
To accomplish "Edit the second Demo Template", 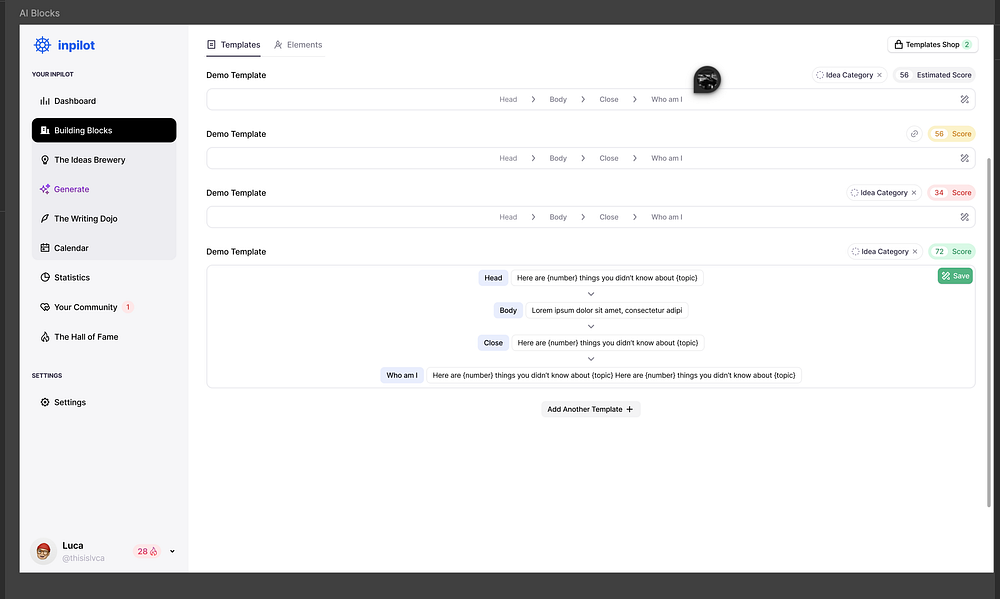I will [x=964, y=158].
